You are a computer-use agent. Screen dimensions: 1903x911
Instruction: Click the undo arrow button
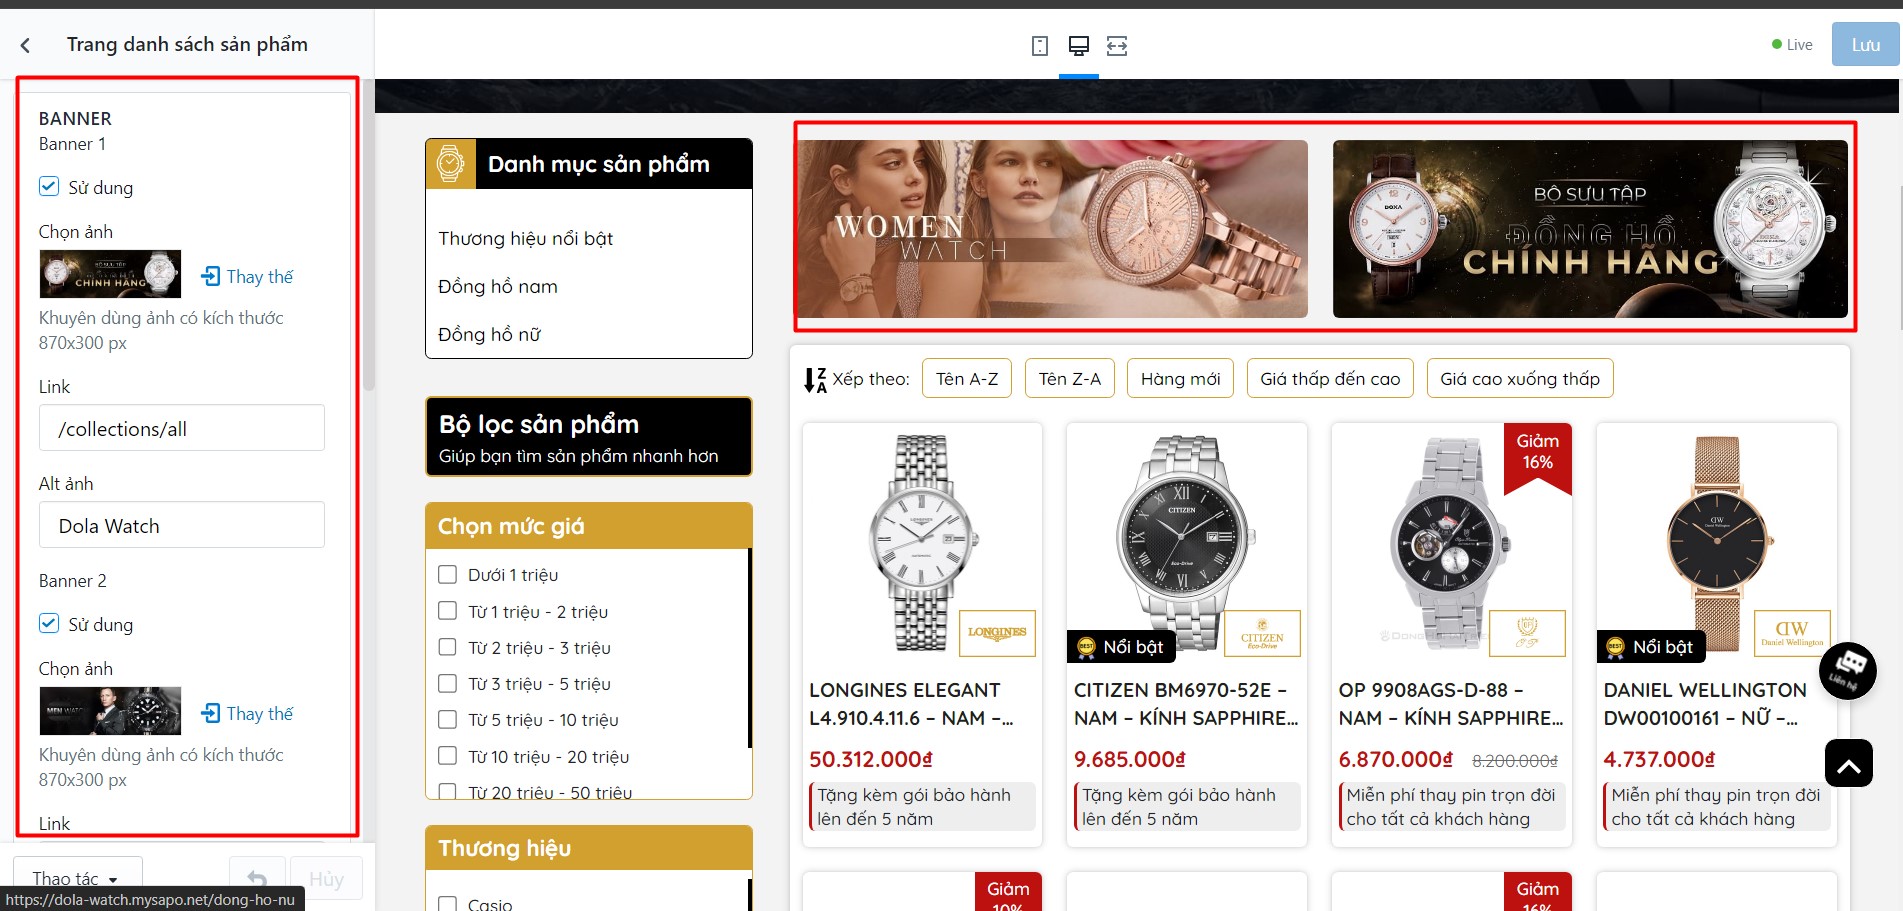[x=257, y=879]
